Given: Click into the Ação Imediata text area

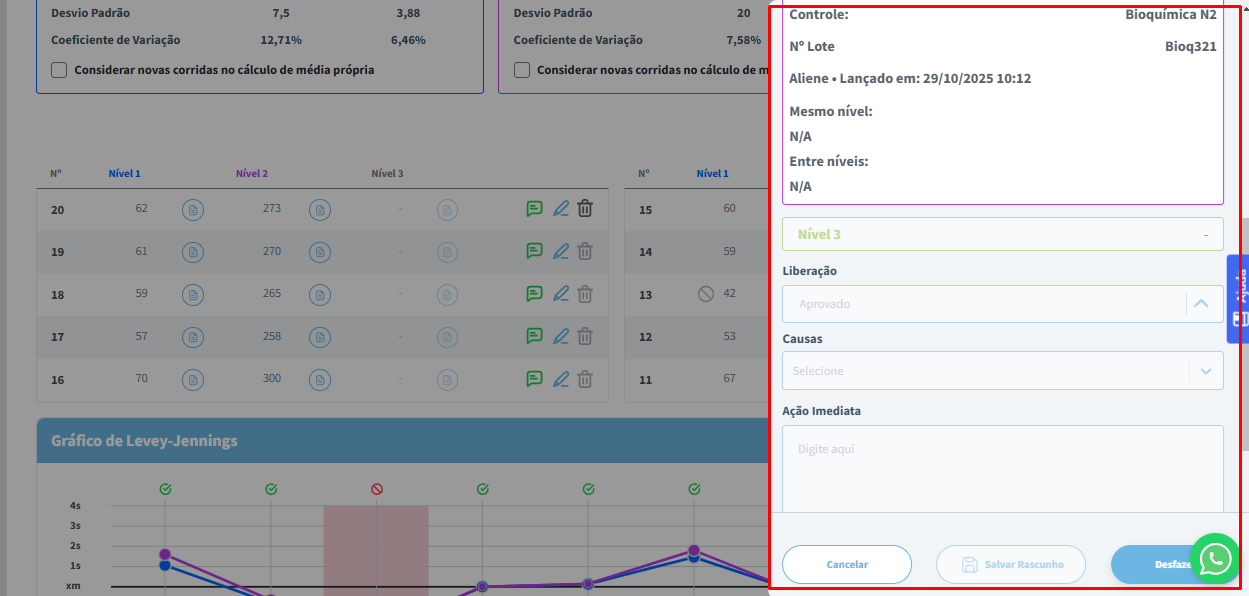Looking at the screenshot, I should [x=1002, y=470].
